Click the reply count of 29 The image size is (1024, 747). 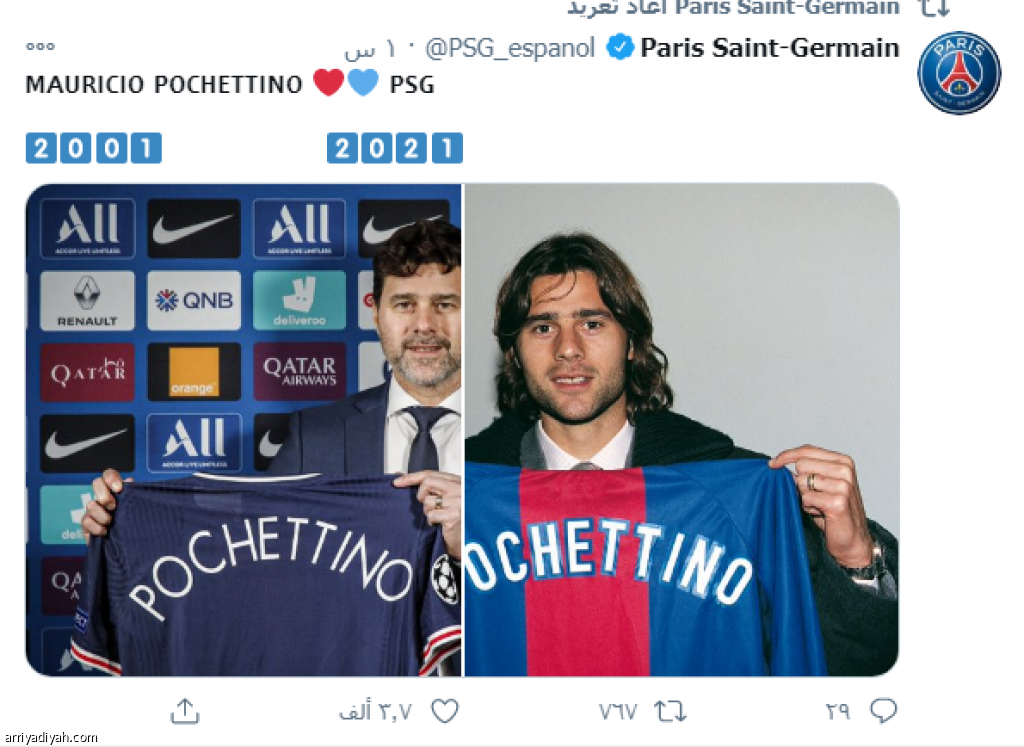838,711
